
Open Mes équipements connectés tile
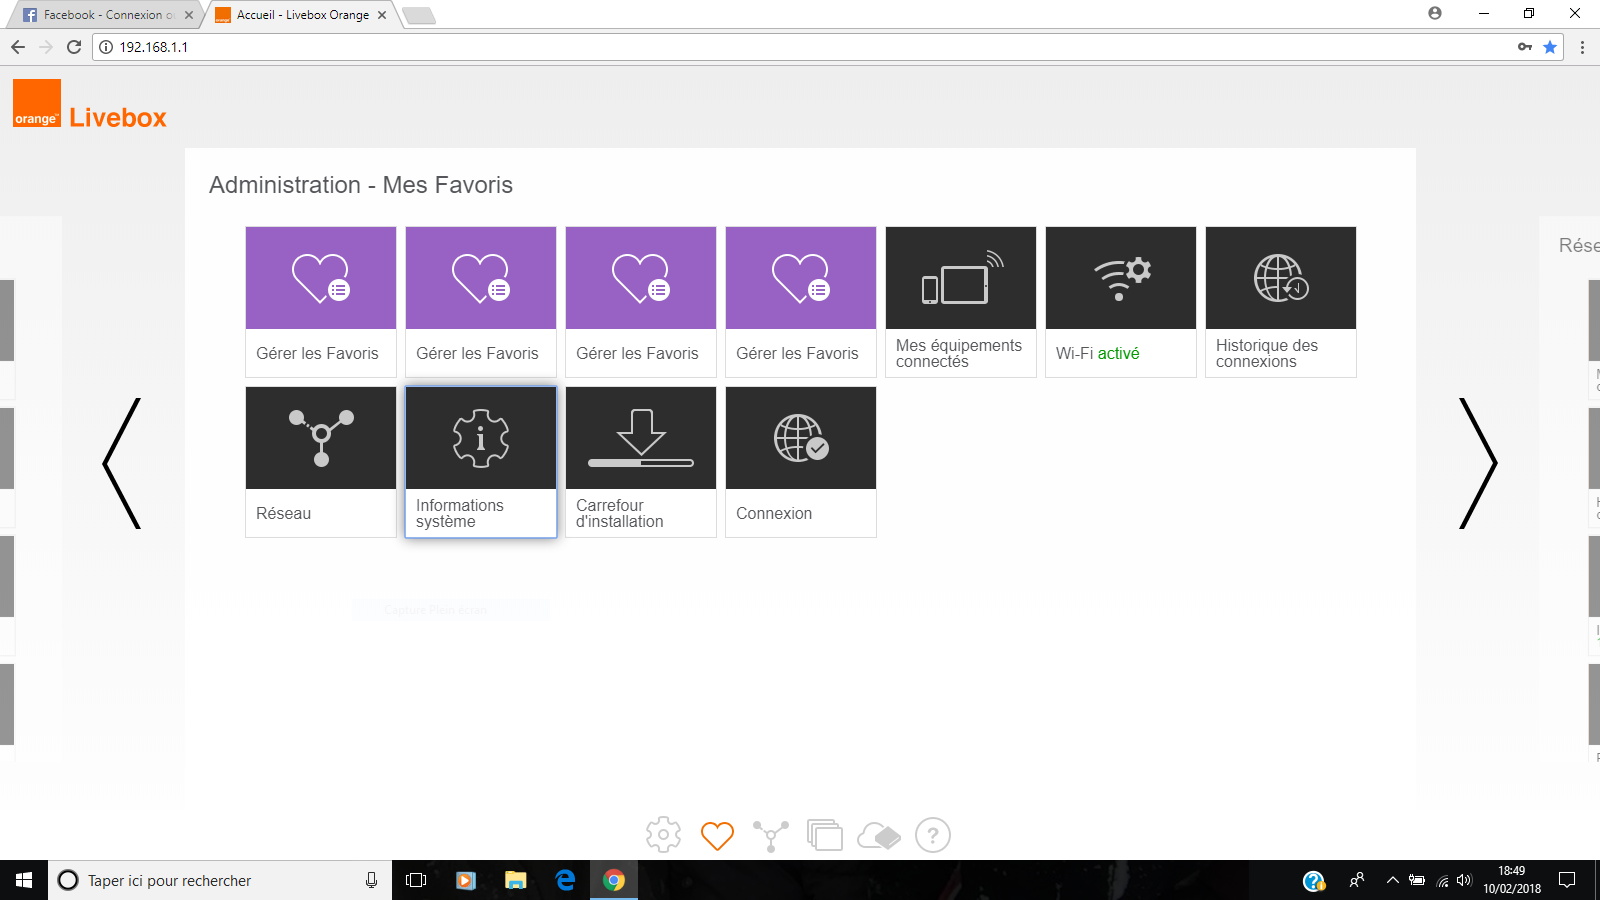tap(960, 301)
